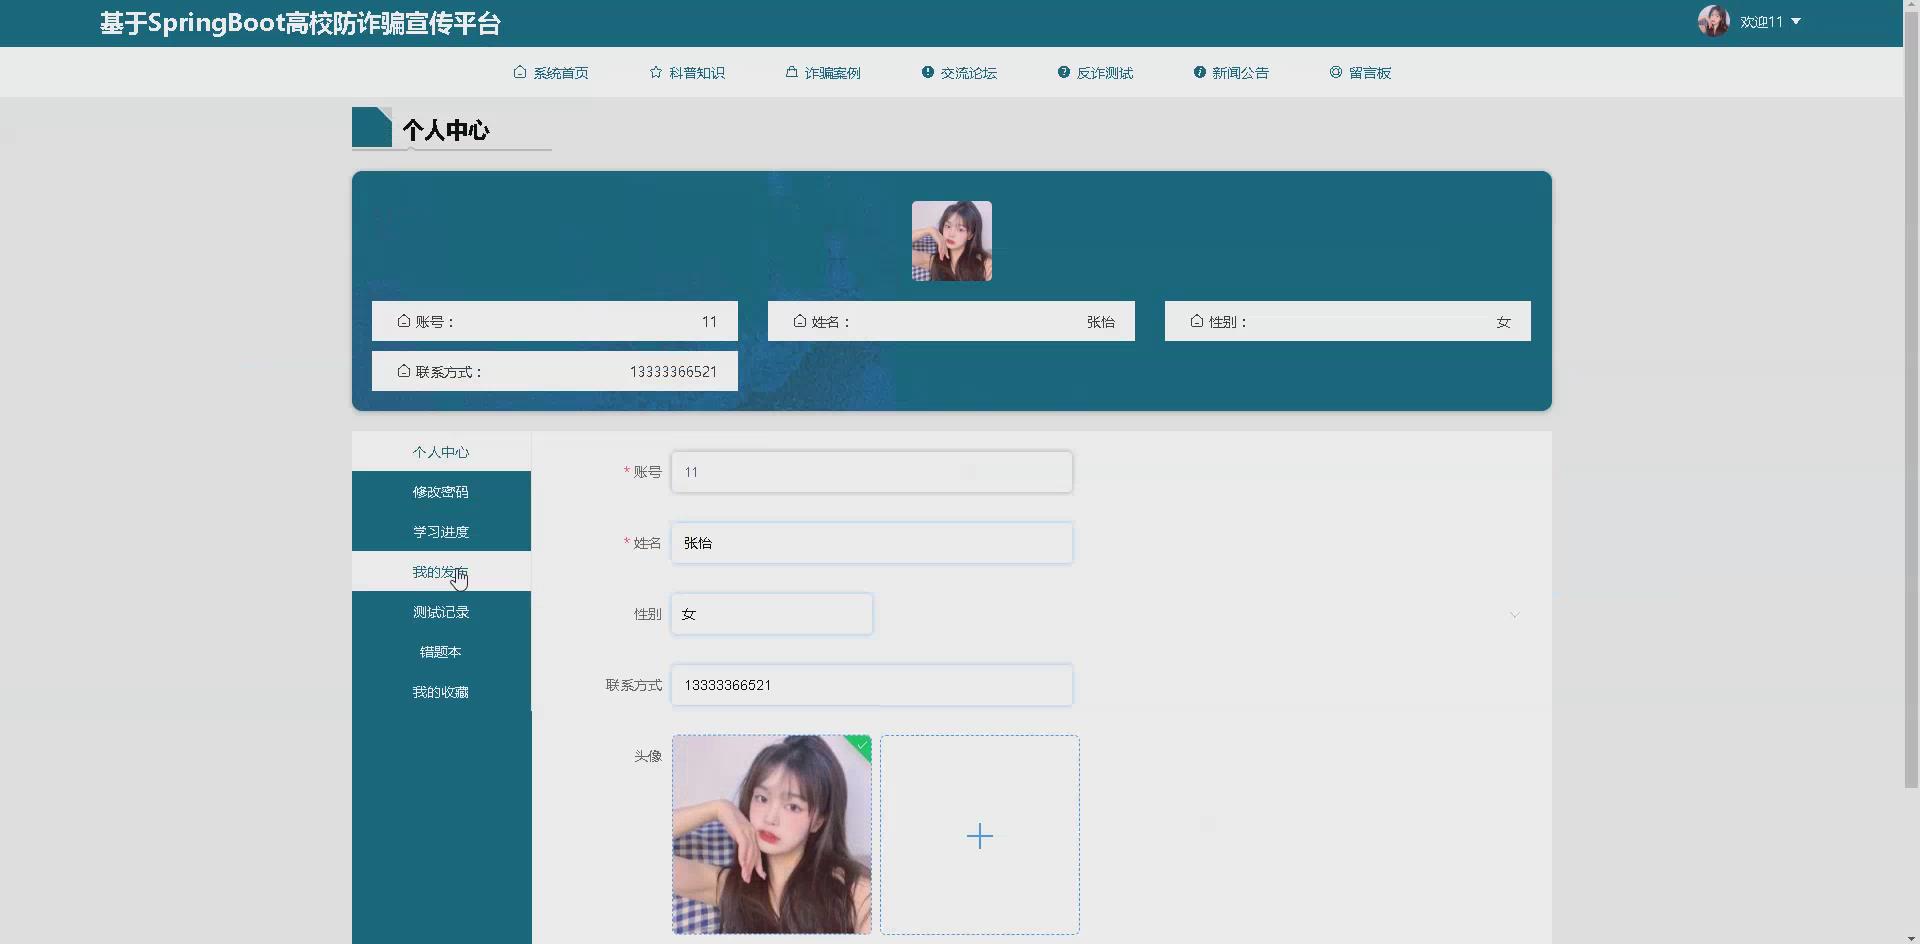
Task: Click the user avatar in the top bar
Action: [1714, 20]
